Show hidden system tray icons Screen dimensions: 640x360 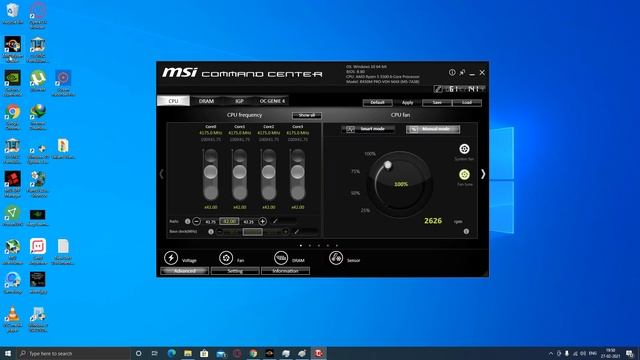pyautogui.click(x=551, y=353)
